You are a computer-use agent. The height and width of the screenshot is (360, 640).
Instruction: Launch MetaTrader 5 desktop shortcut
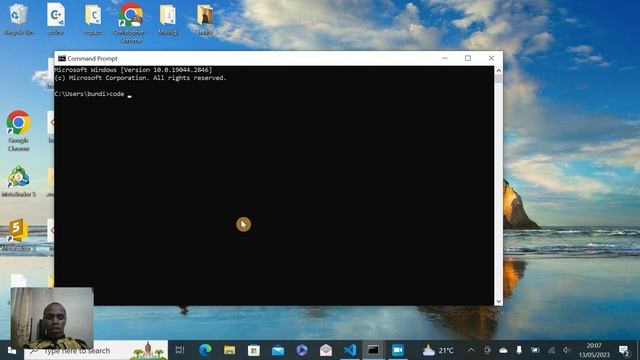pyautogui.click(x=18, y=182)
